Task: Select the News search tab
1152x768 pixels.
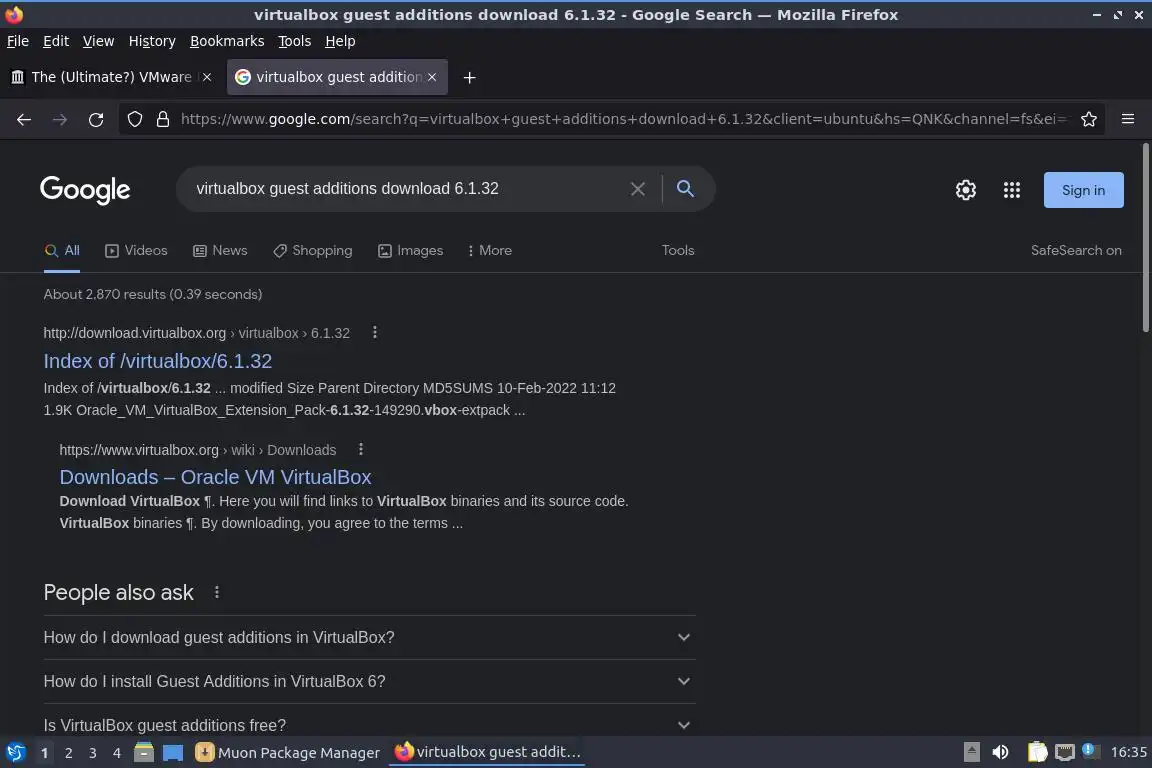Action: (x=220, y=251)
